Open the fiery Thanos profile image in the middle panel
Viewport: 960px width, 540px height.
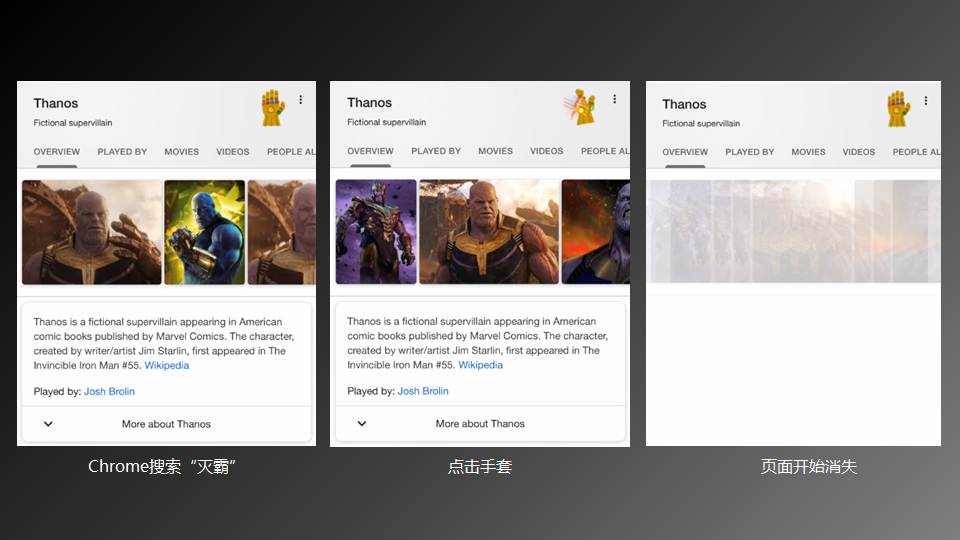[x=596, y=231]
